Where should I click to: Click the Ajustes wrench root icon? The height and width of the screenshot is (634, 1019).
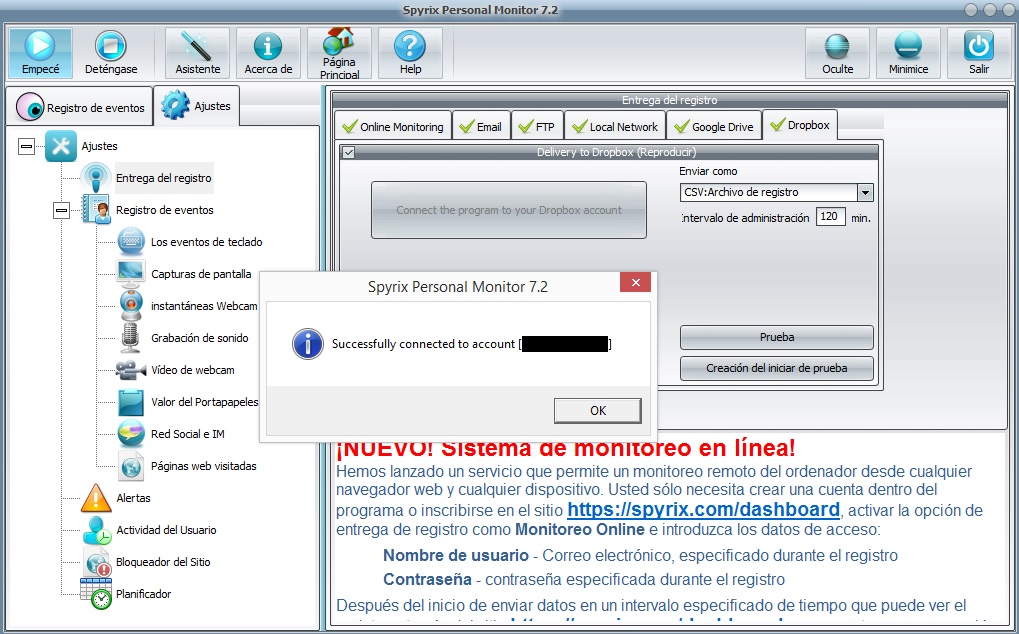(61, 146)
